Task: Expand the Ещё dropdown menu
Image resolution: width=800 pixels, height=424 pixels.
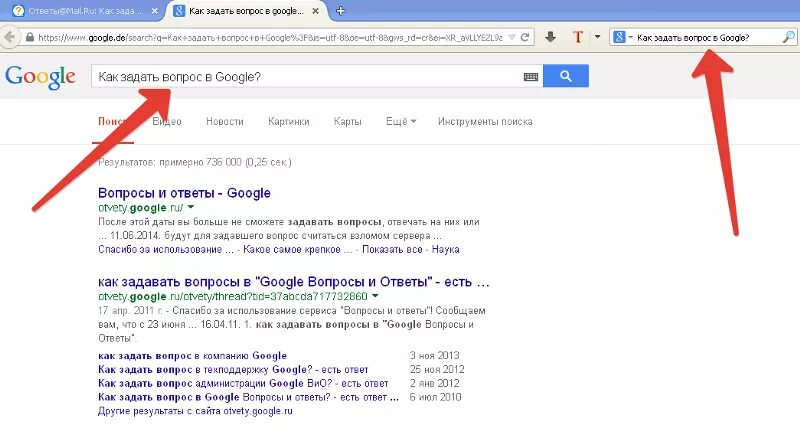Action: (x=401, y=121)
